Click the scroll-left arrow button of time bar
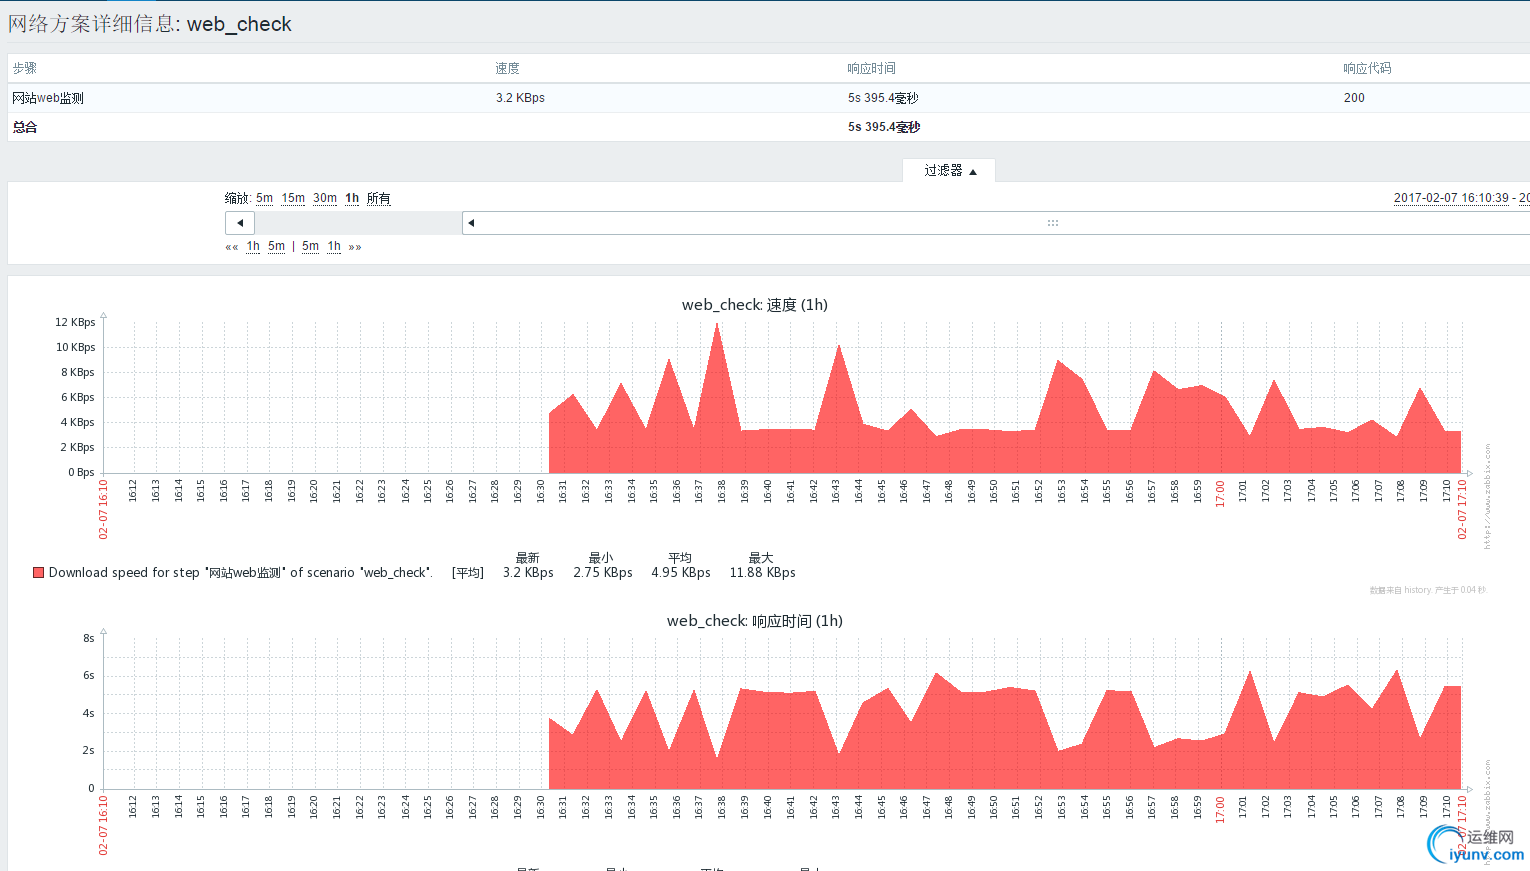Image resolution: width=1530 pixels, height=871 pixels. click(240, 223)
